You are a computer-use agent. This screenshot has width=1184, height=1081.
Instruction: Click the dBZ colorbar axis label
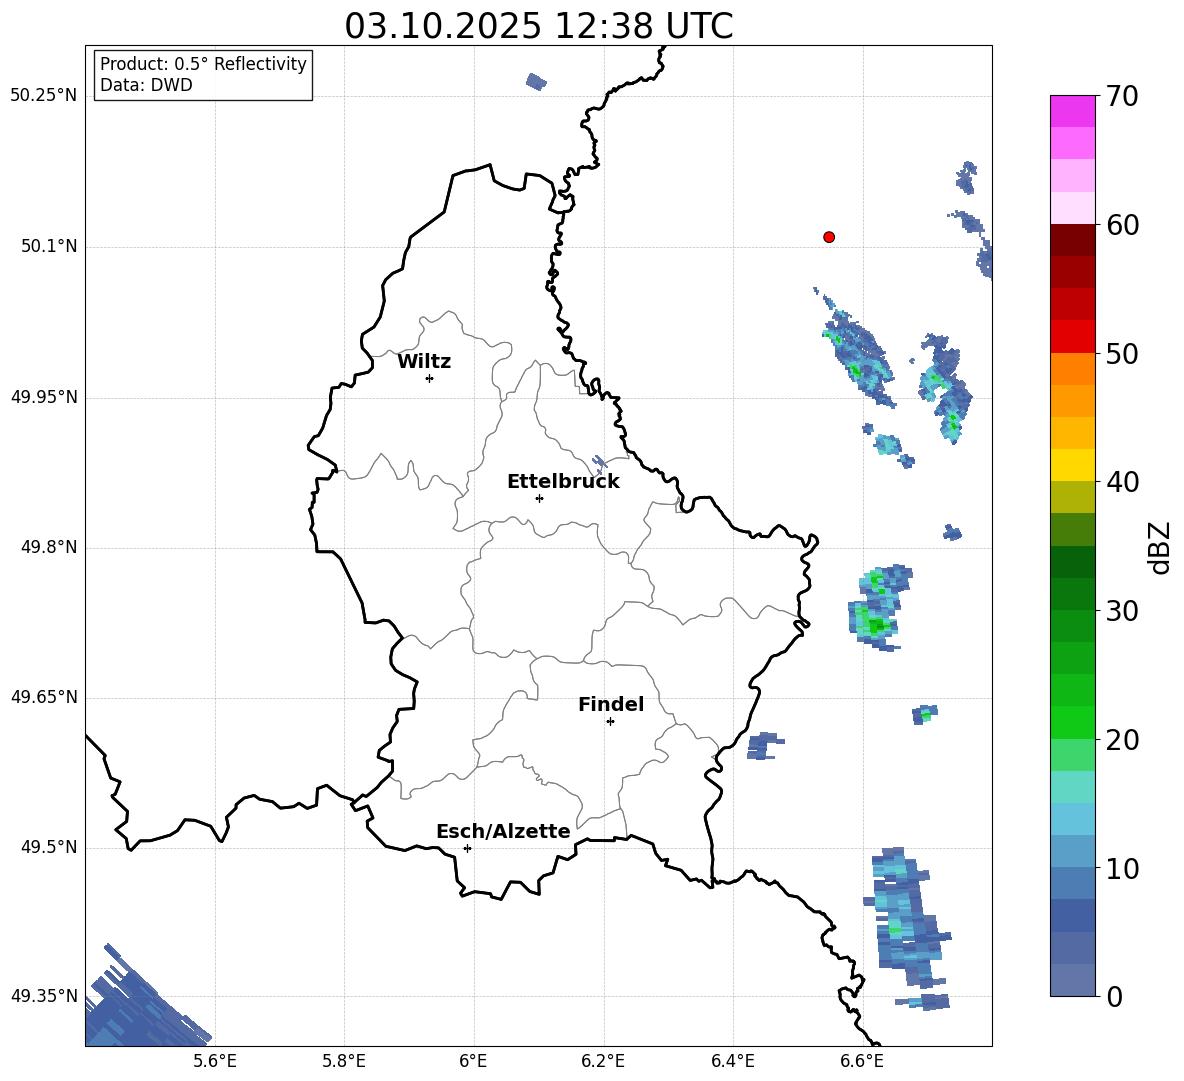(x=1159, y=547)
